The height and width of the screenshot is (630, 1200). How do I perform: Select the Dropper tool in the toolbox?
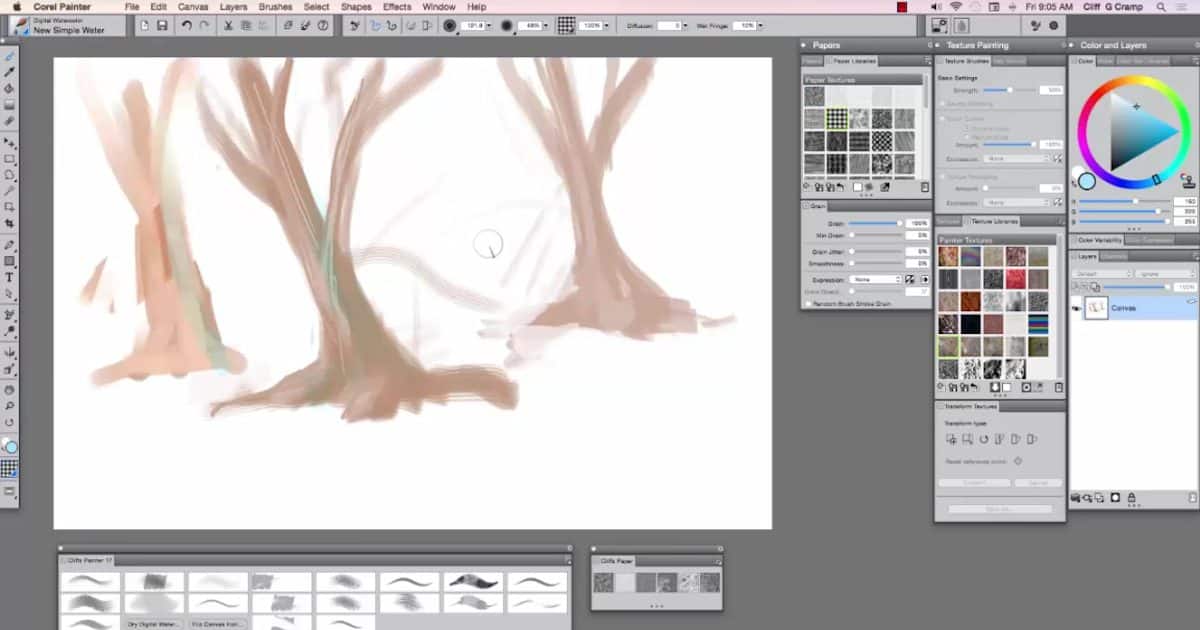tap(8, 71)
